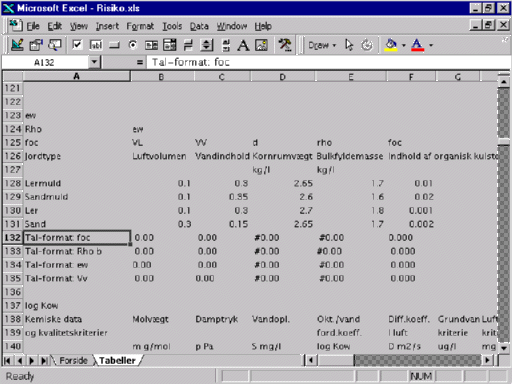Select the Design Mode toolbar icon
Screen dimensions: 512x384
click(17, 45)
